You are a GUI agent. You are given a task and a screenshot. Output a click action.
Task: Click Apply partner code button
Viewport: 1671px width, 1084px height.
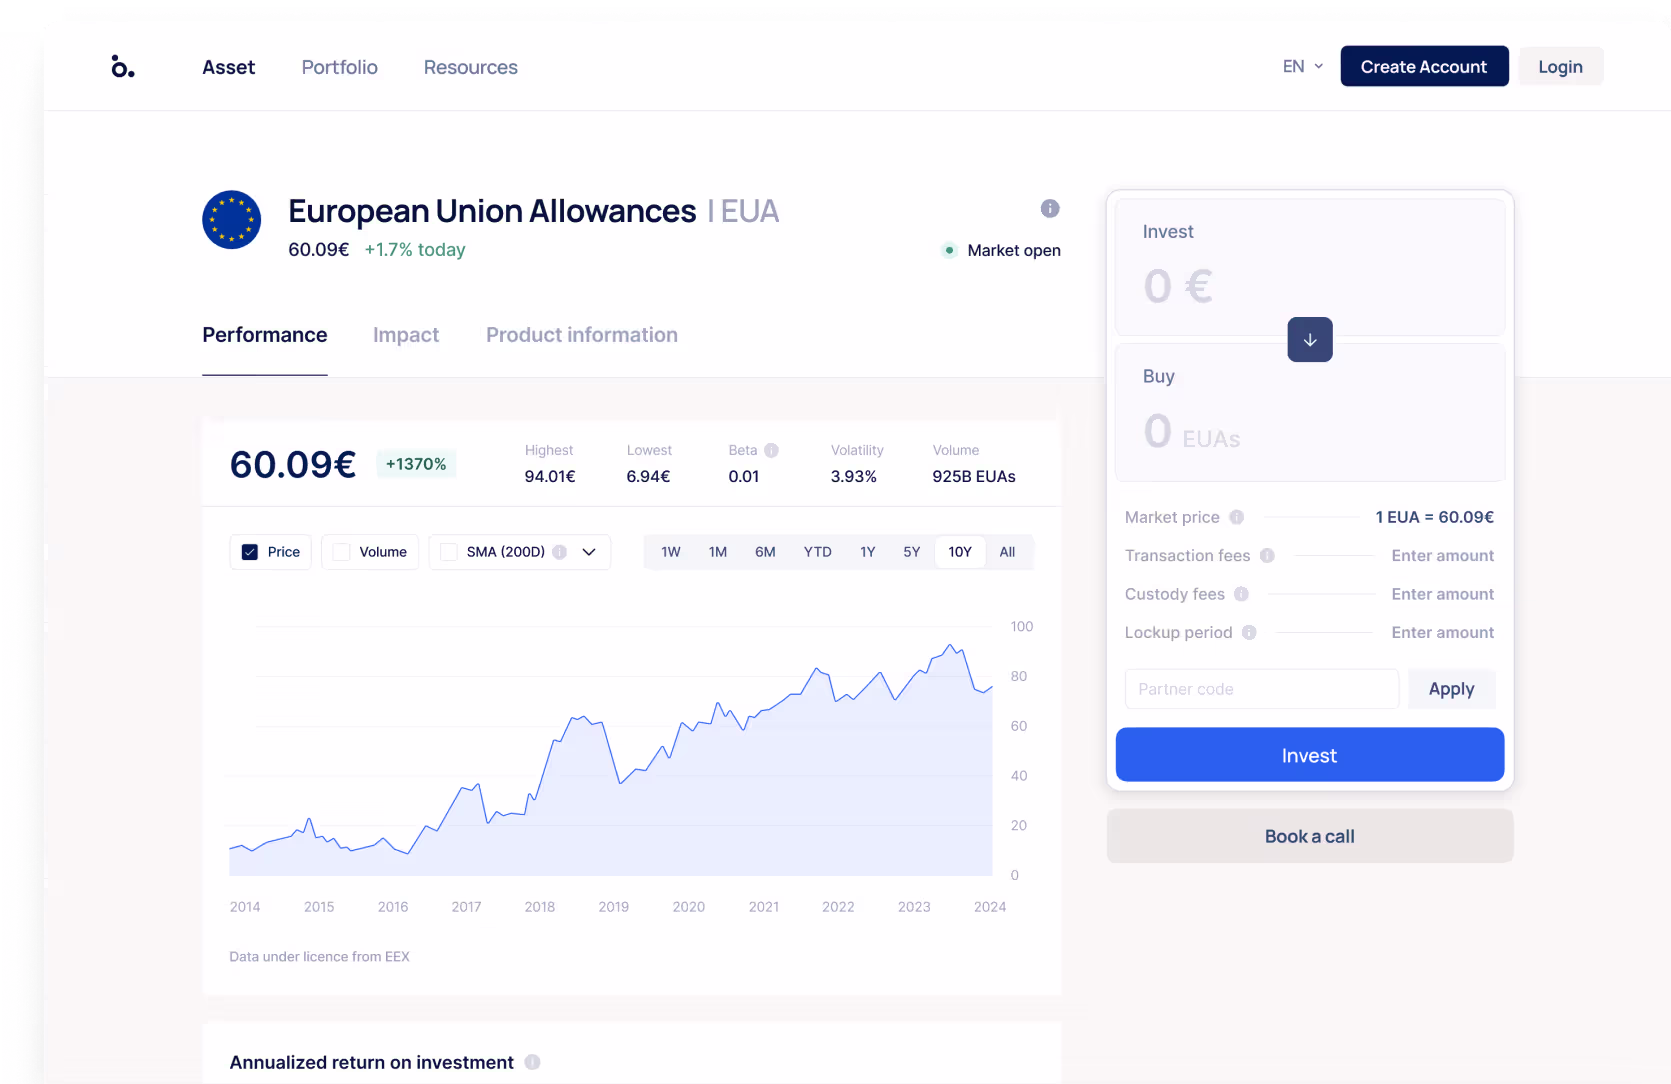[x=1451, y=689]
